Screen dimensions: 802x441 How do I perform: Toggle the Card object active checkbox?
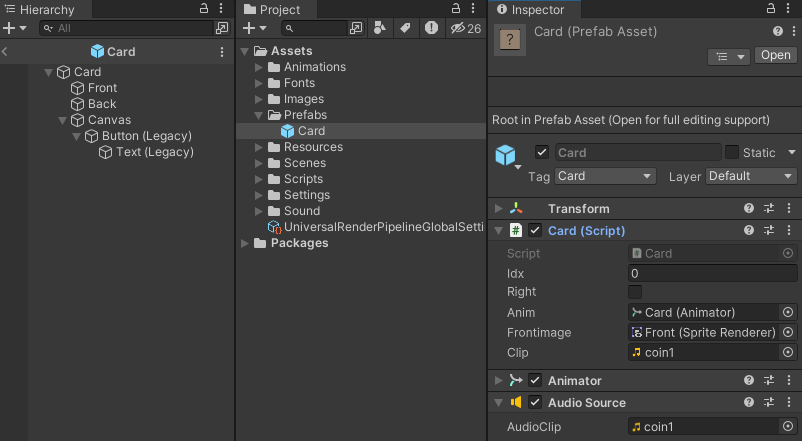(542, 152)
